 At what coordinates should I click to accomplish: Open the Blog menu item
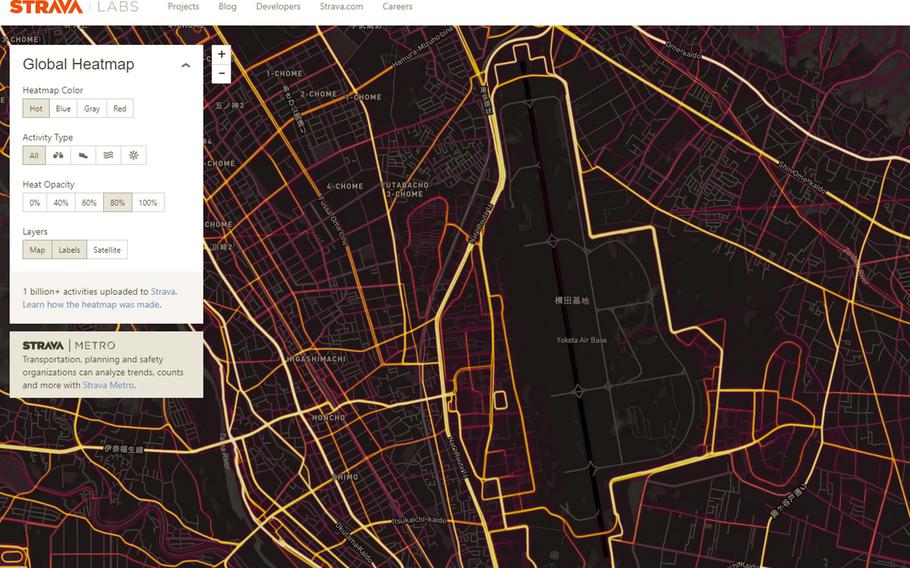point(228,7)
